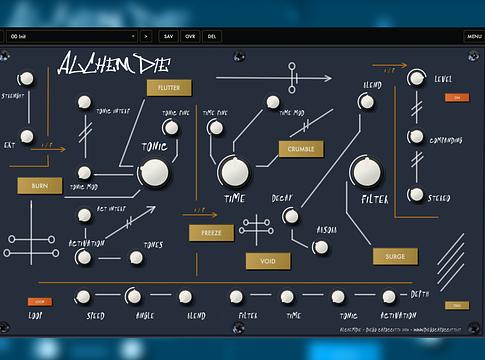Click the SAV preset button
Viewport: 485px width, 360px height.
169,36
